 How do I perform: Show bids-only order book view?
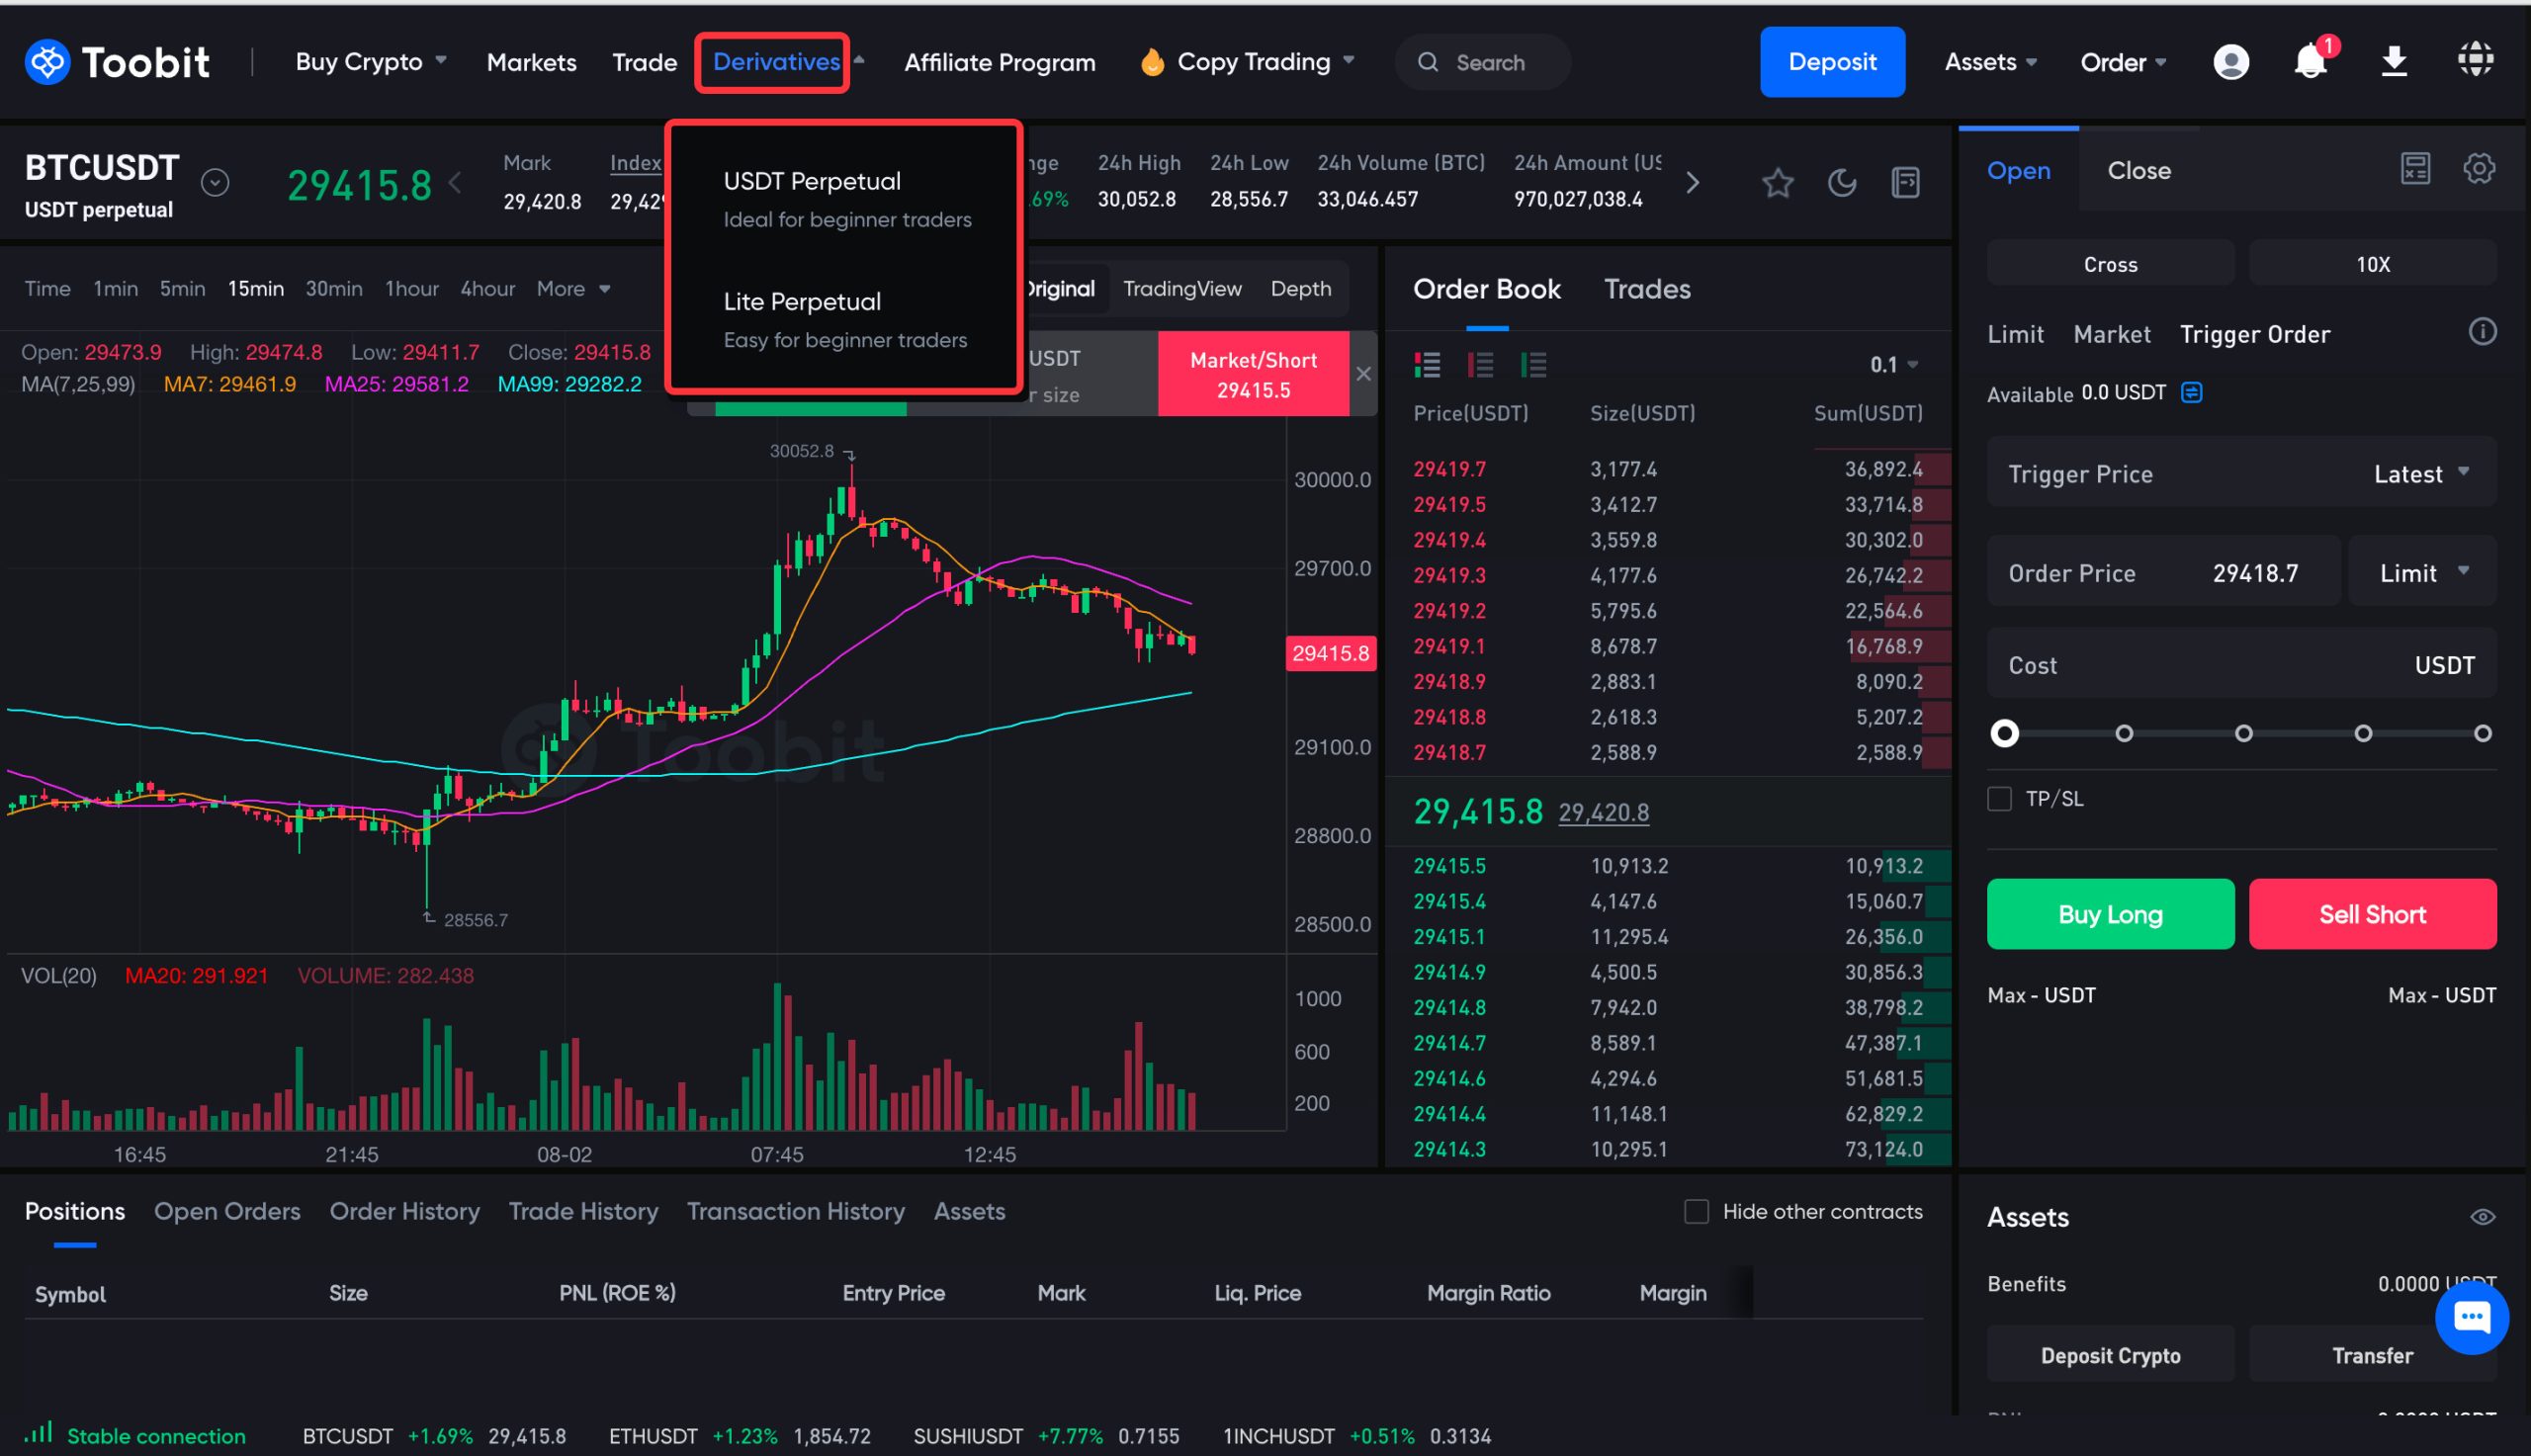coord(1534,365)
